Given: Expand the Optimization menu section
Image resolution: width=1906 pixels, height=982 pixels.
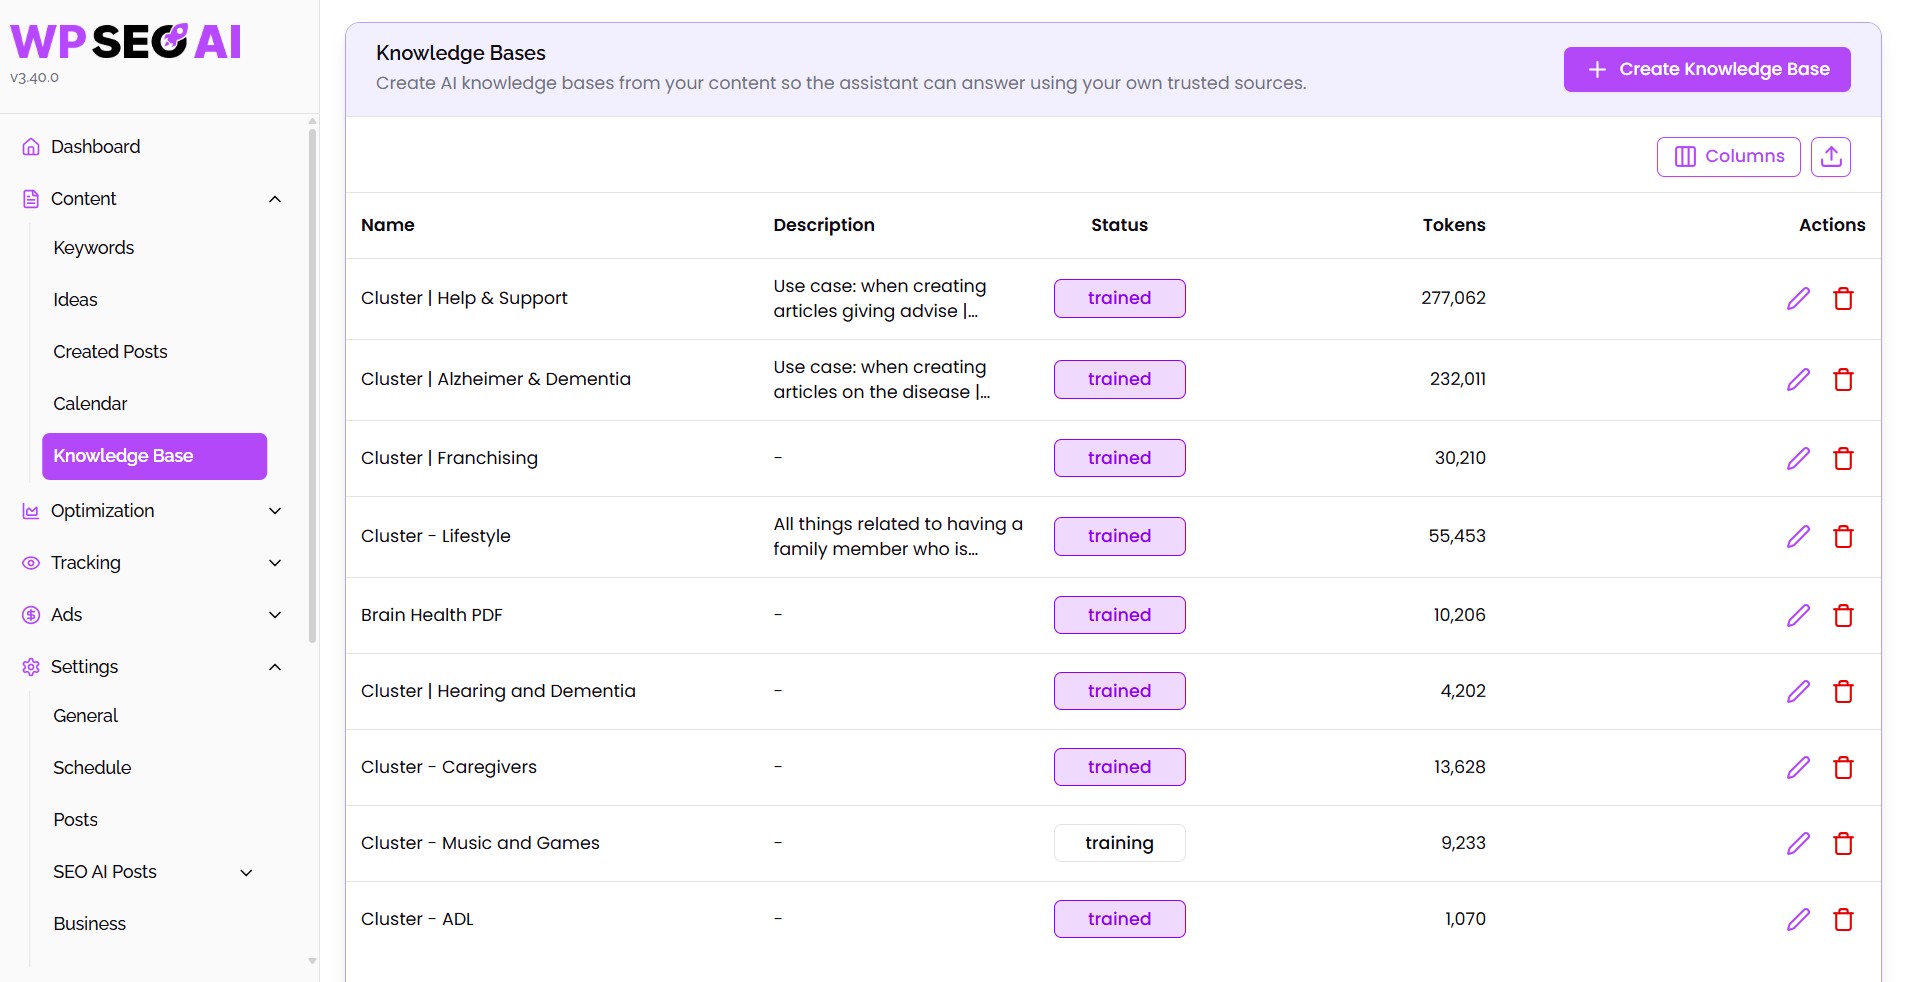Looking at the screenshot, I should click(x=275, y=511).
